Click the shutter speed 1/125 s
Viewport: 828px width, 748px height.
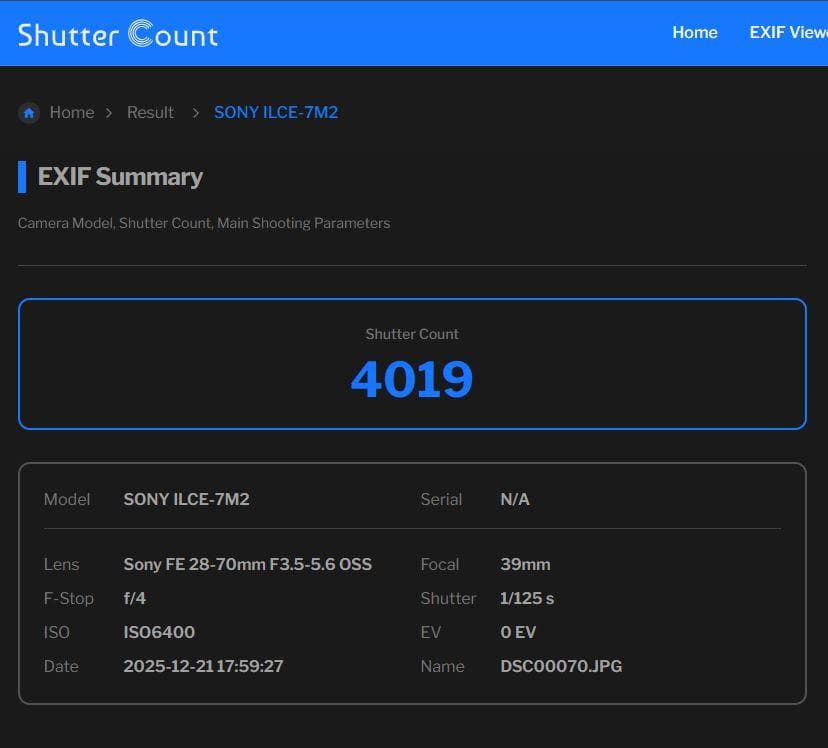coord(527,598)
